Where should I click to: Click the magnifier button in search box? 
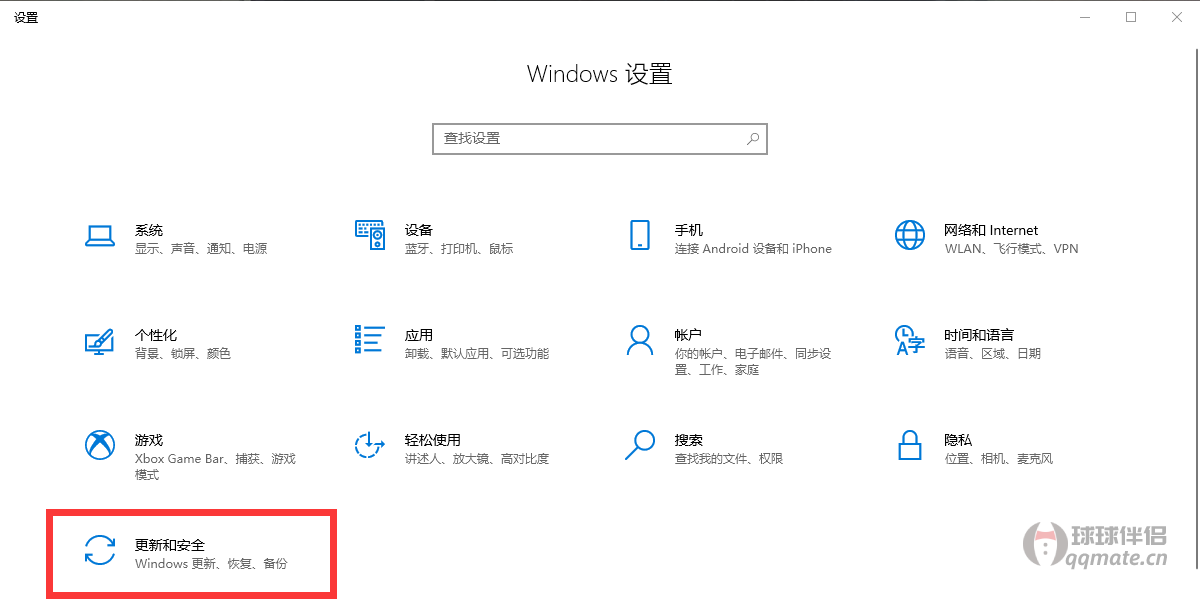[x=753, y=139]
